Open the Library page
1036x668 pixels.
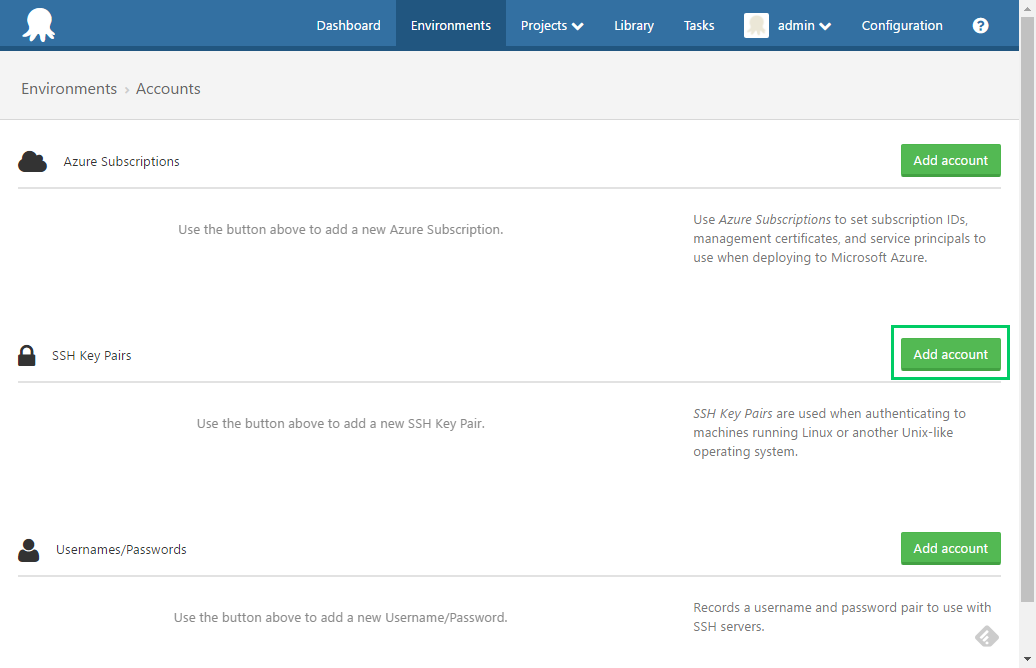tap(634, 26)
